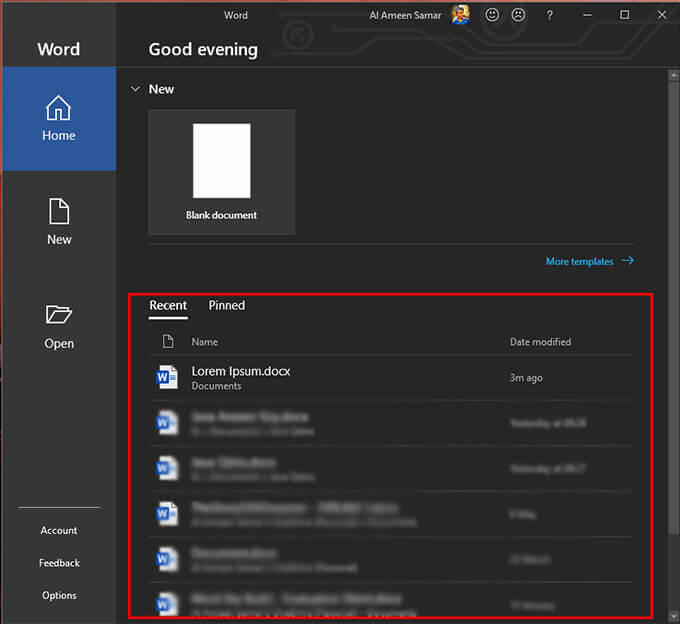Click the smiley face feedback icon

pyautogui.click(x=492, y=15)
